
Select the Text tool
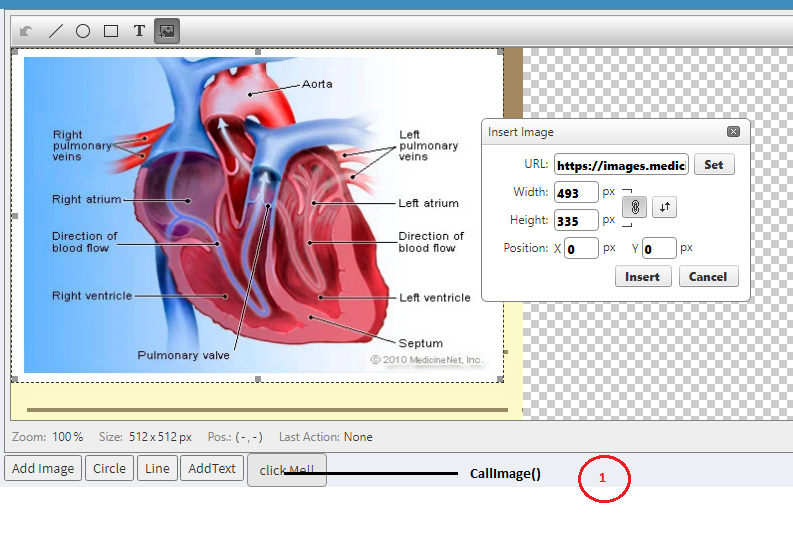pyautogui.click(x=139, y=31)
